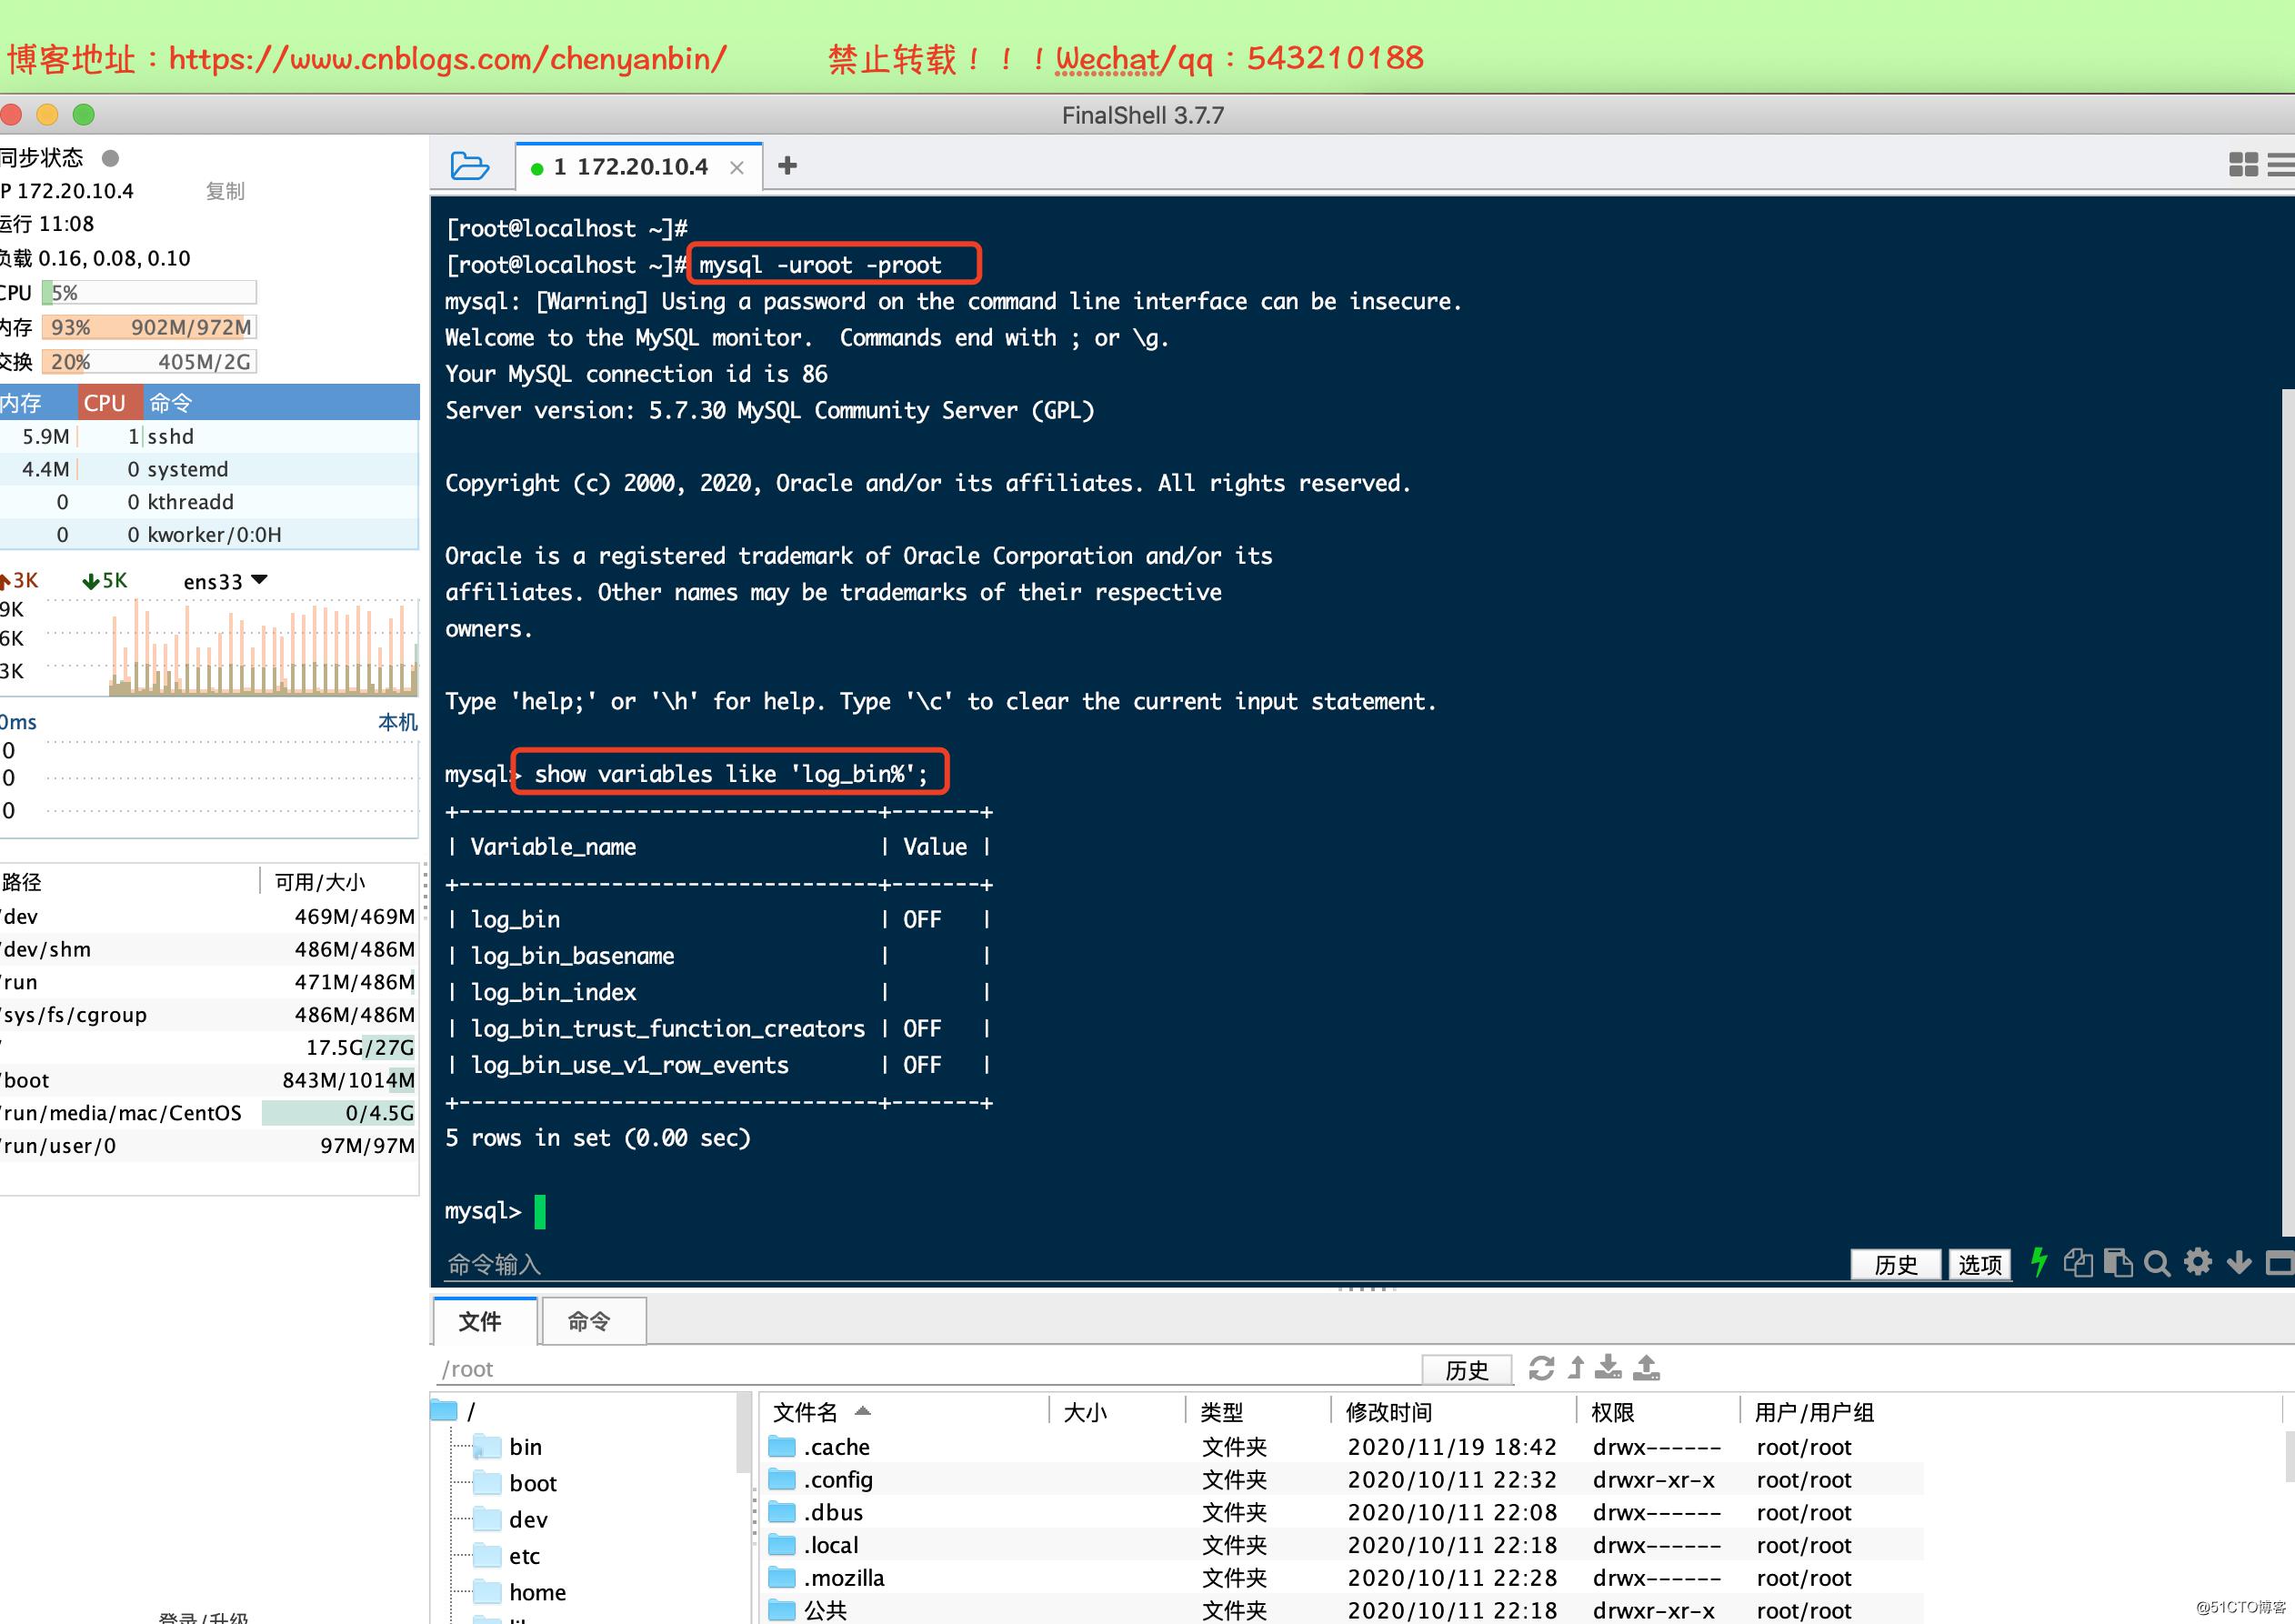2295x1624 pixels.
Task: Open terminal settings gear icon
Action: pos(2197,1262)
